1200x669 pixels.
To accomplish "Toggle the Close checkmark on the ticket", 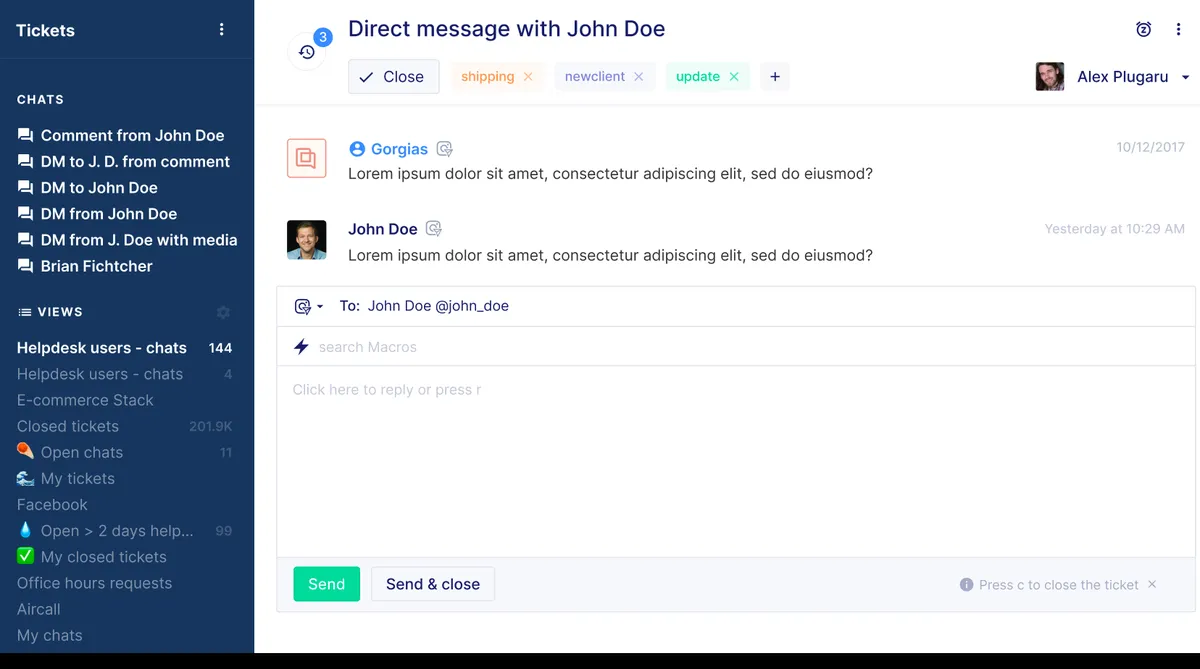I will pyautogui.click(x=393, y=76).
